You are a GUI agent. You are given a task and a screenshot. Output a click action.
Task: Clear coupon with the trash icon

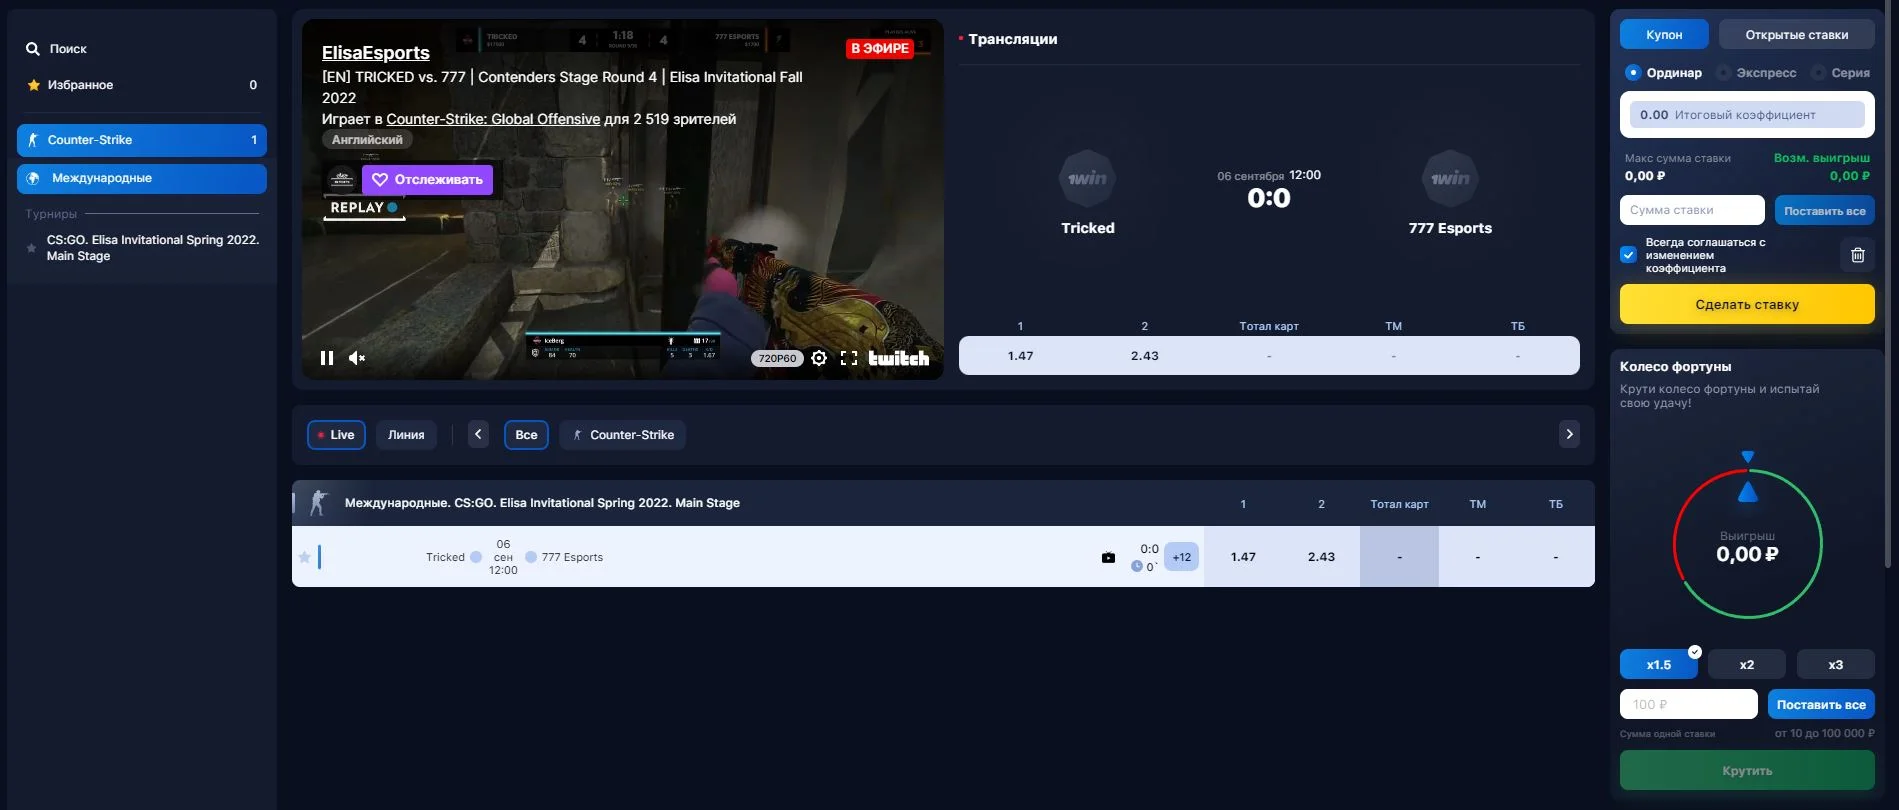click(1857, 255)
